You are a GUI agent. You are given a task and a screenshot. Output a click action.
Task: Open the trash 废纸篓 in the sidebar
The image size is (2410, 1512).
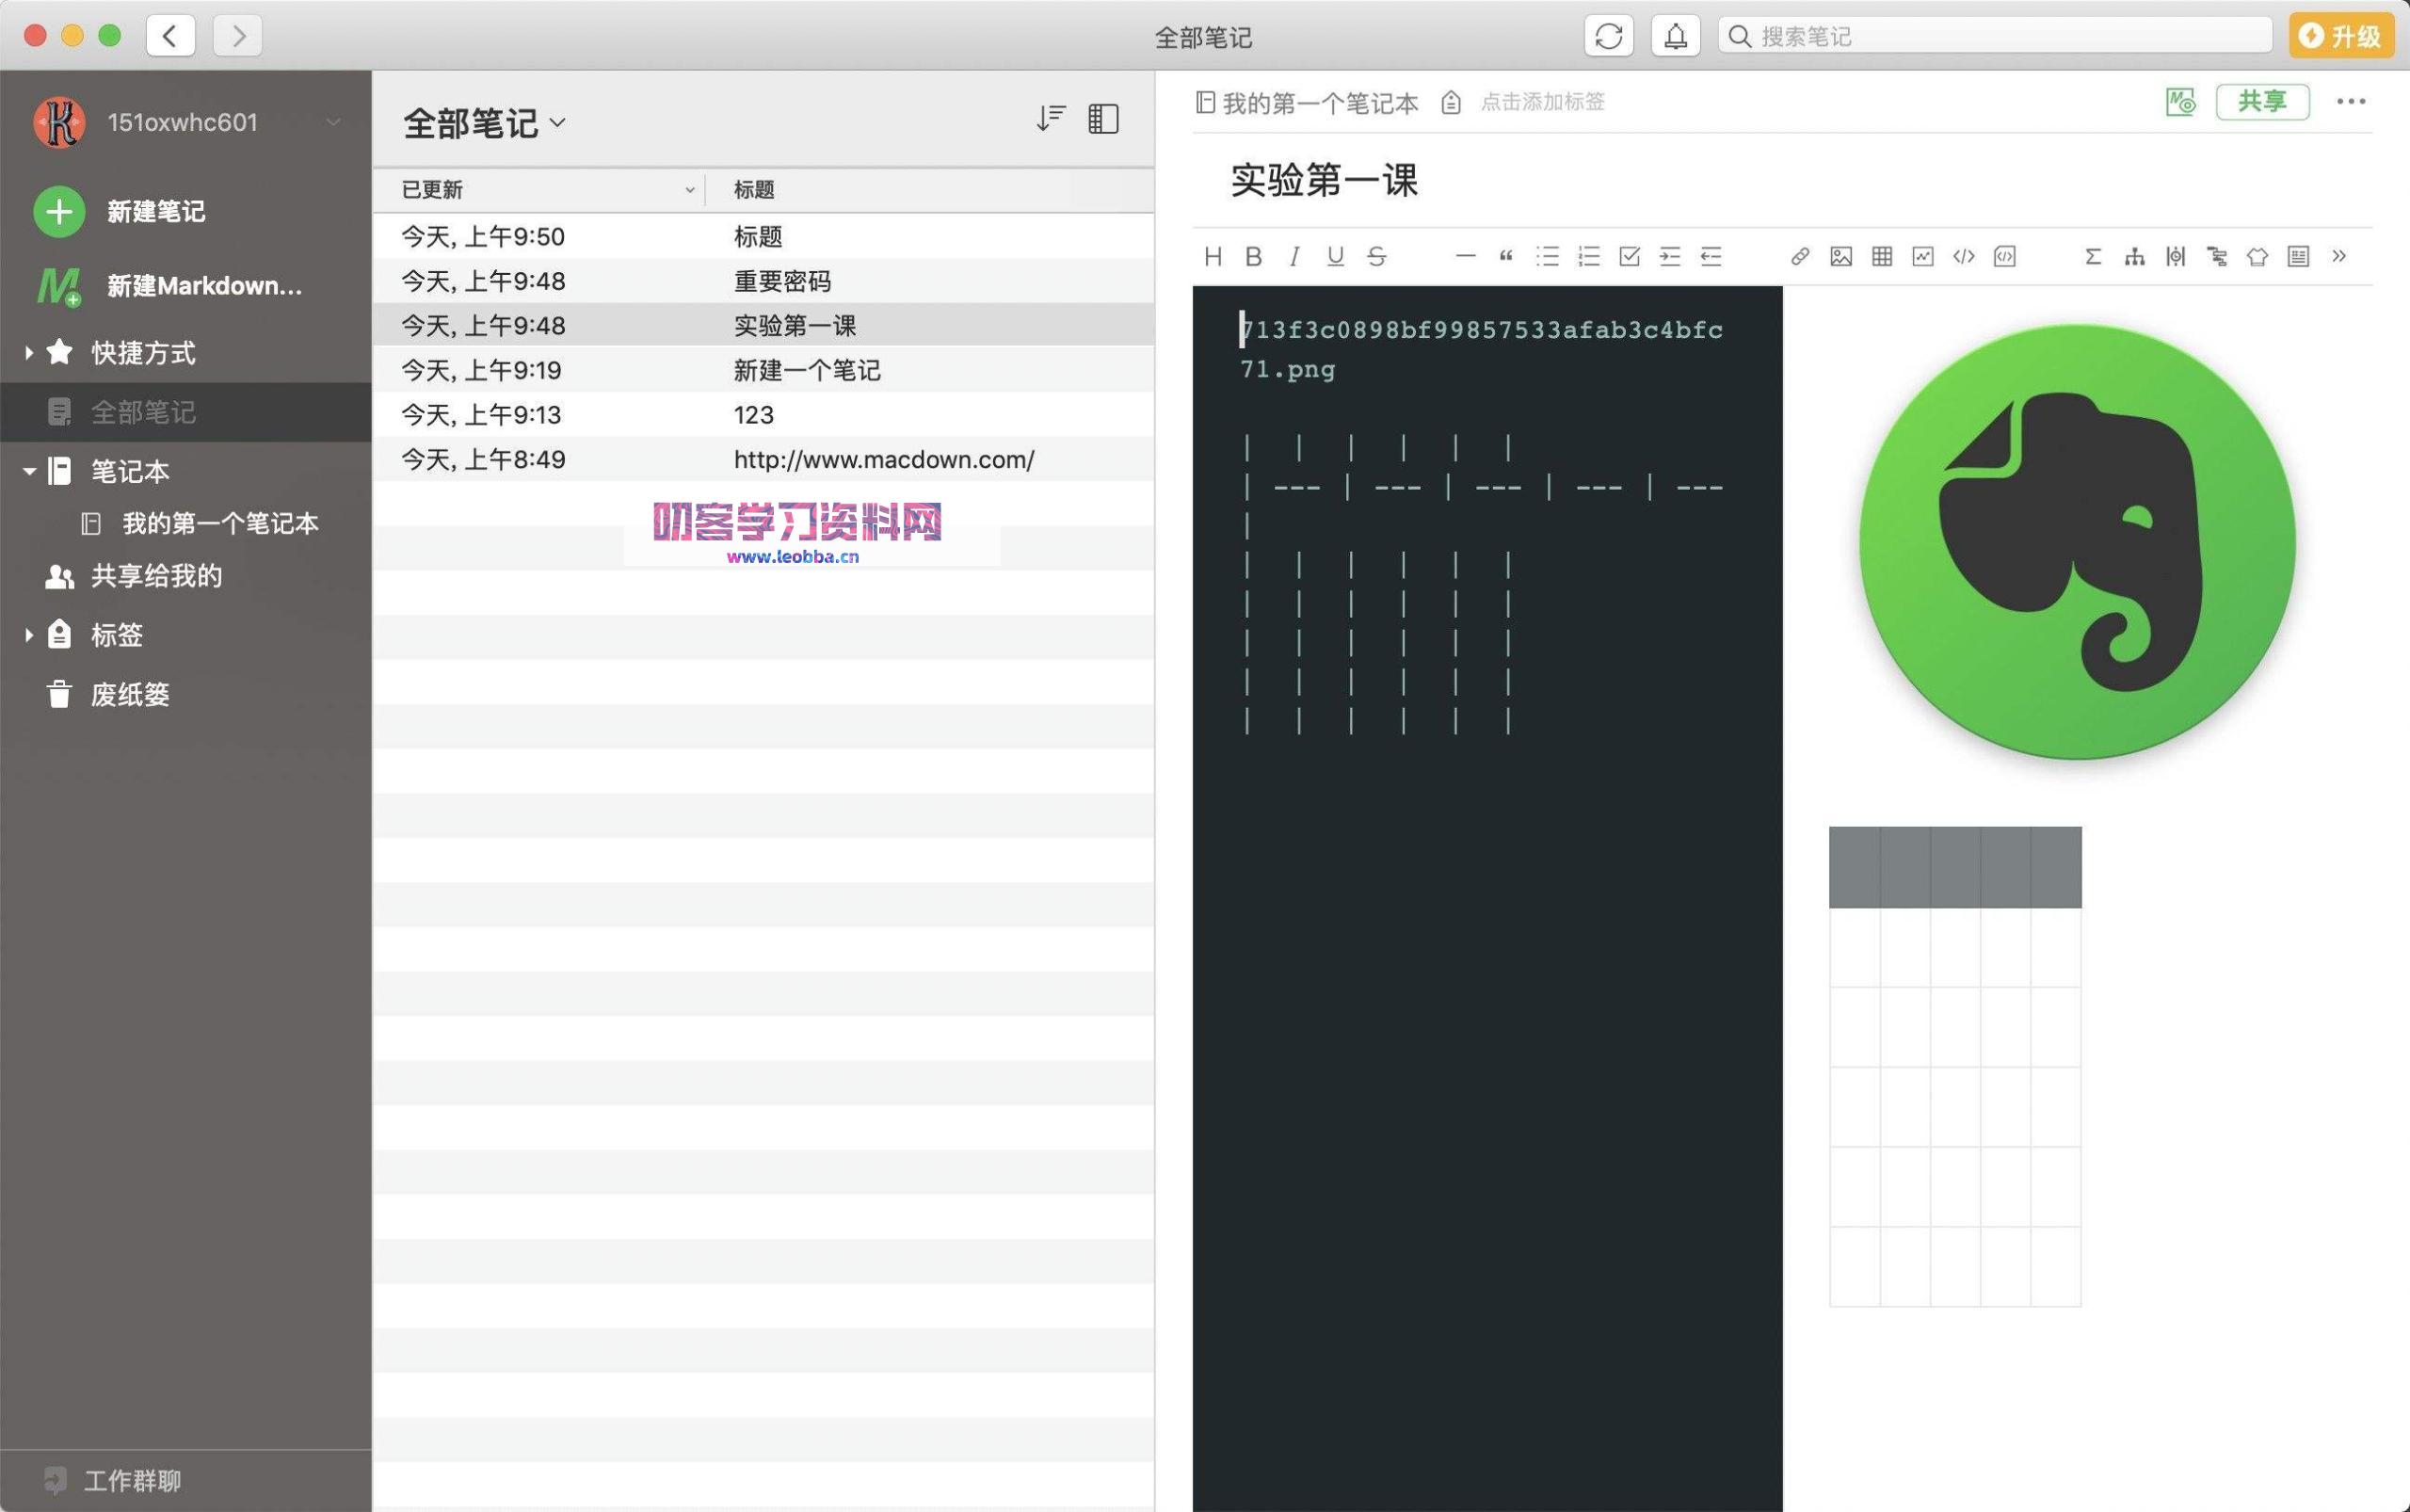pos(129,694)
